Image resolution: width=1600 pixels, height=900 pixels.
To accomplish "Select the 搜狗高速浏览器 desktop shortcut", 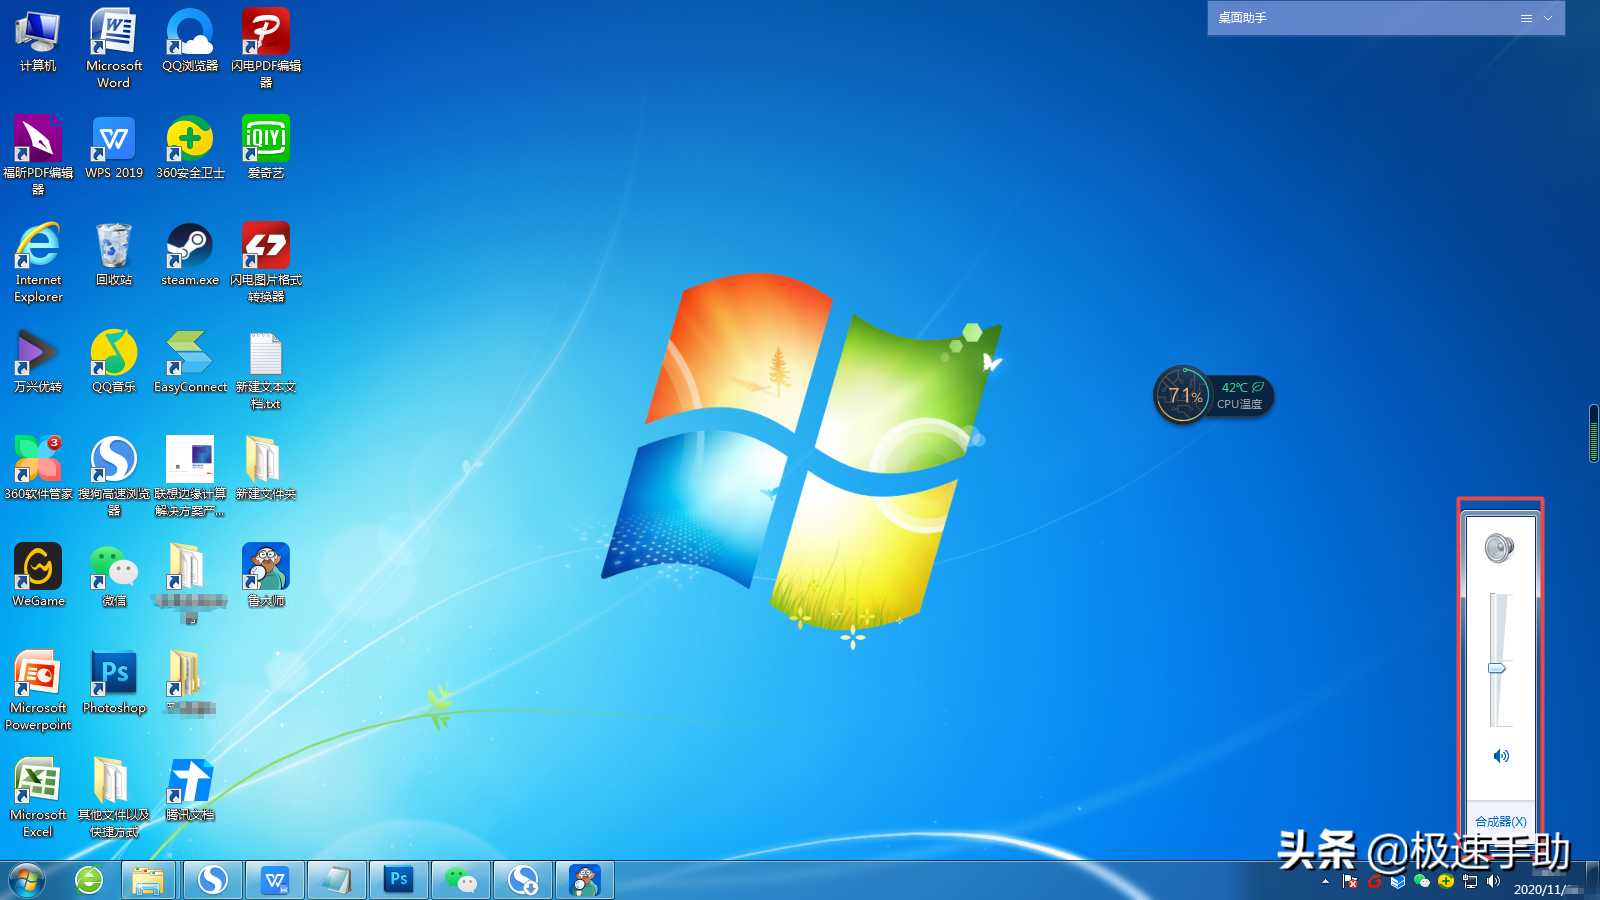I will (x=114, y=476).
